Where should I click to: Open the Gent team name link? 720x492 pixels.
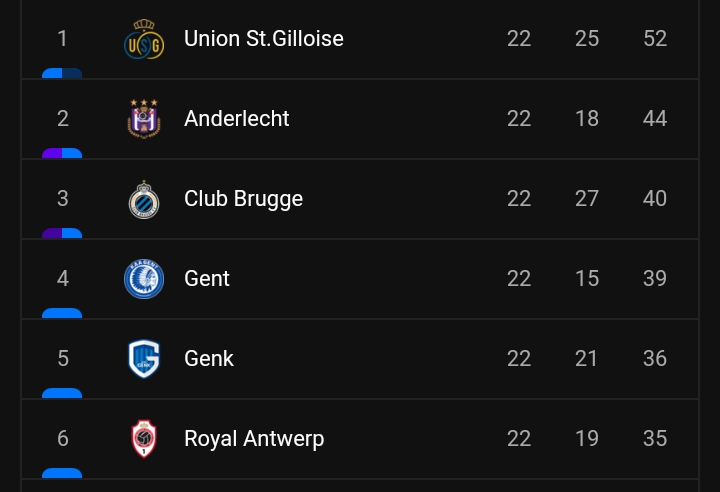click(x=207, y=278)
